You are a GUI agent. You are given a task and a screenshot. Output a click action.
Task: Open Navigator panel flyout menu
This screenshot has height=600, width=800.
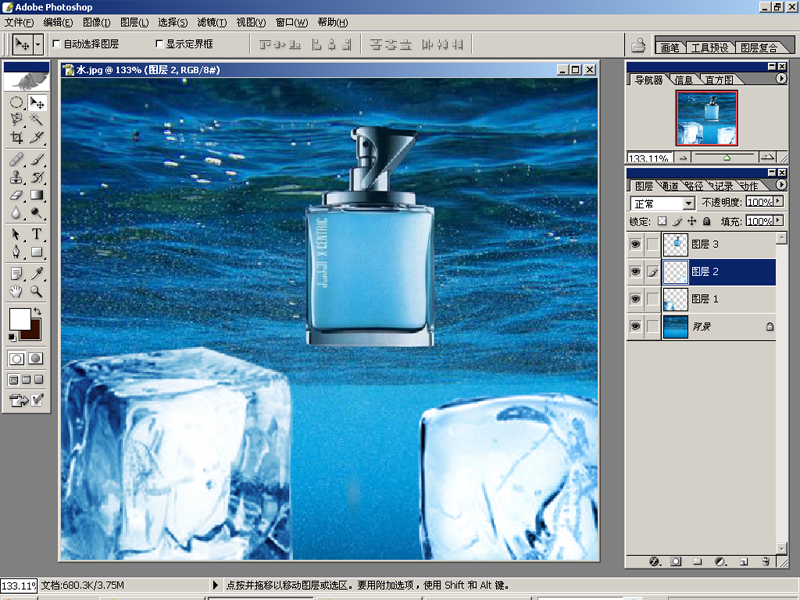[781, 79]
